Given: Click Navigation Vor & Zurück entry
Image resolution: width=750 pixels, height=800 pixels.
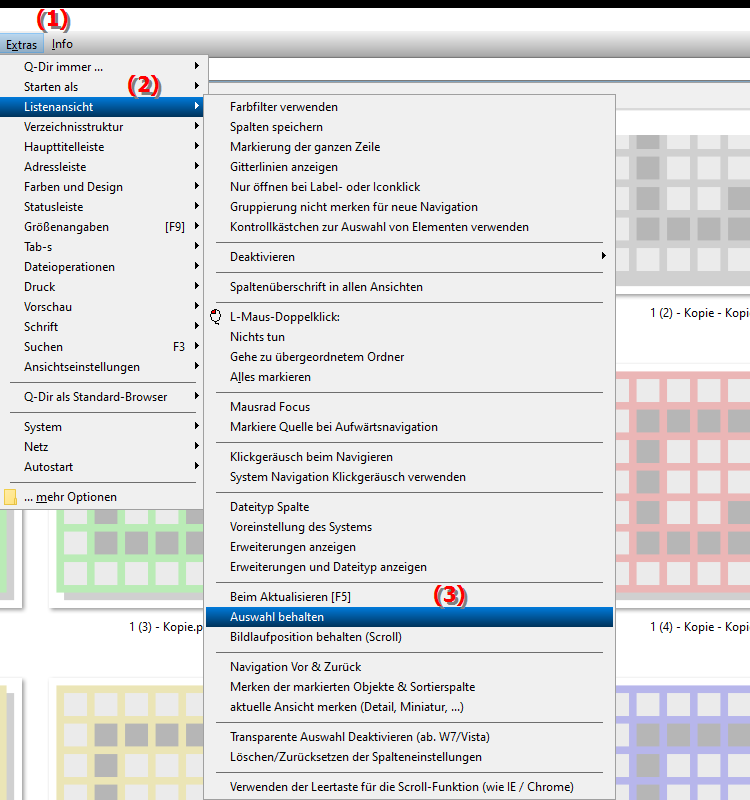Looking at the screenshot, I should click(x=409, y=667).
